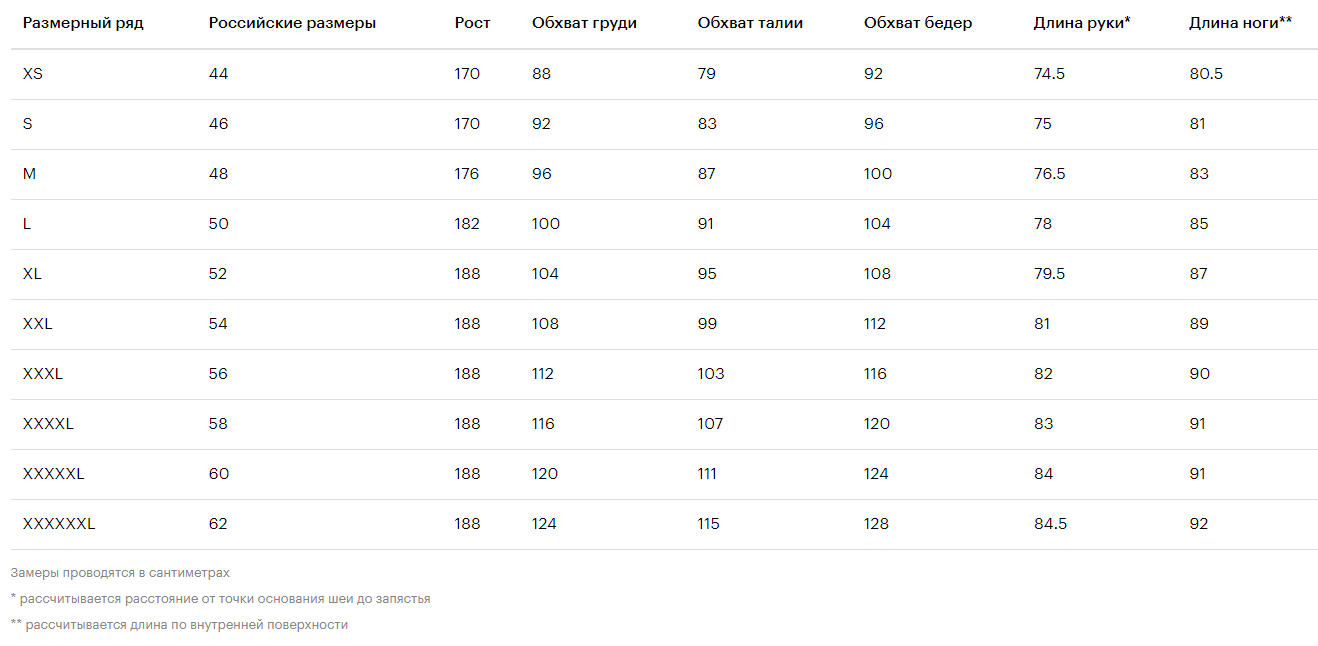Screen dimensions: 1318x646
Task: Click the 'Замеры проводятся в сантиметрах' note
Action: 120,573
